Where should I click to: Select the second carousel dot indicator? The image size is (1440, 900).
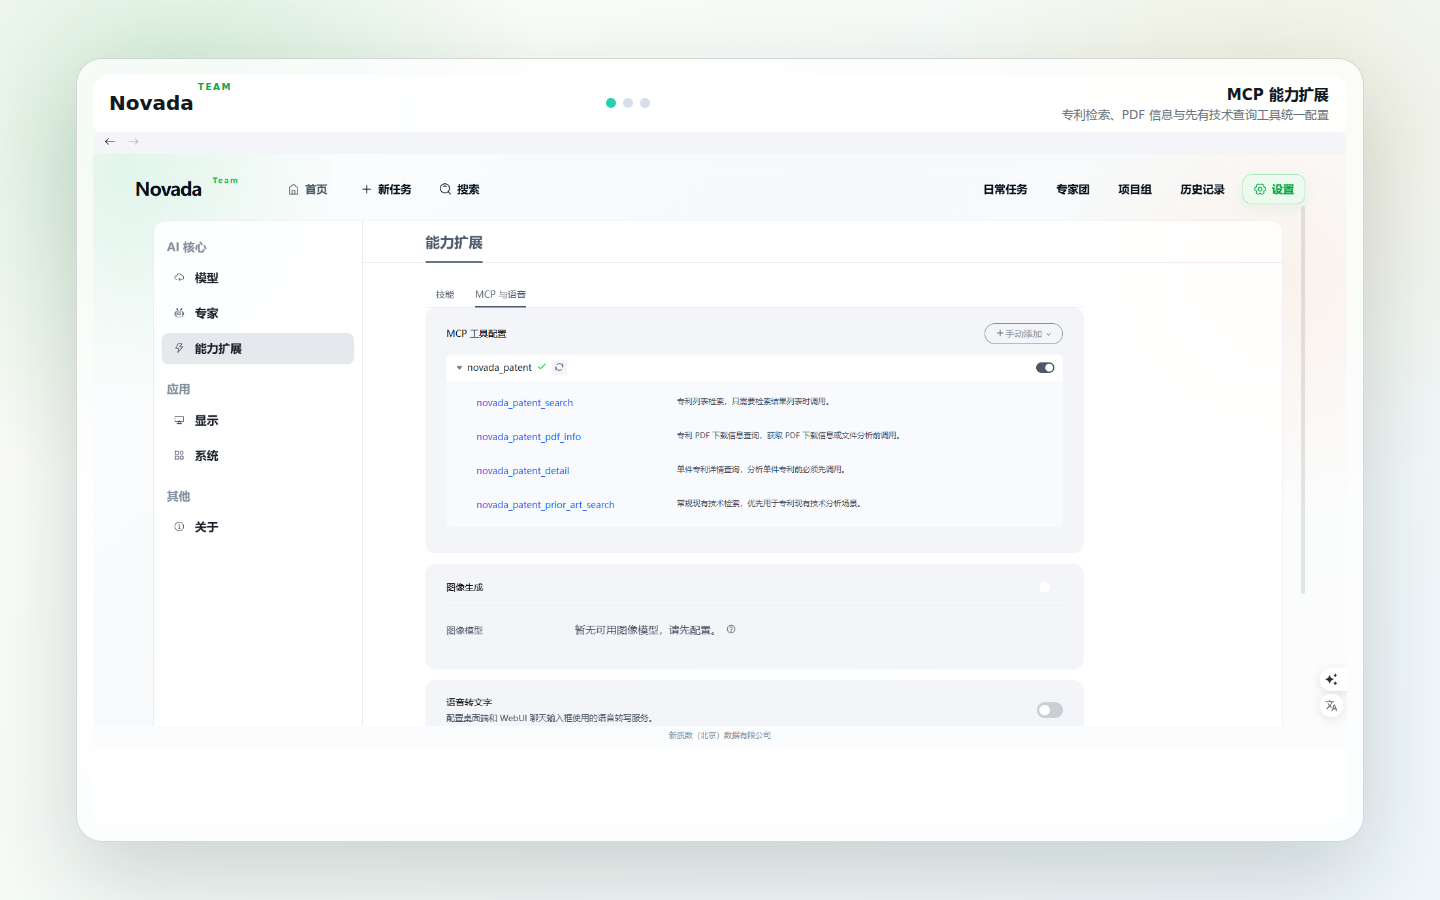628,103
